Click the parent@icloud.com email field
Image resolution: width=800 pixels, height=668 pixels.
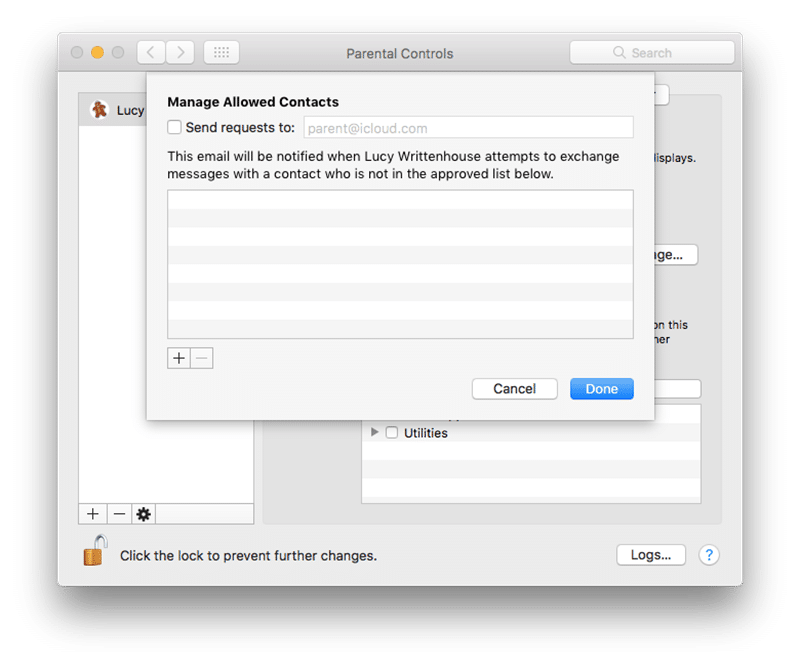coord(467,128)
